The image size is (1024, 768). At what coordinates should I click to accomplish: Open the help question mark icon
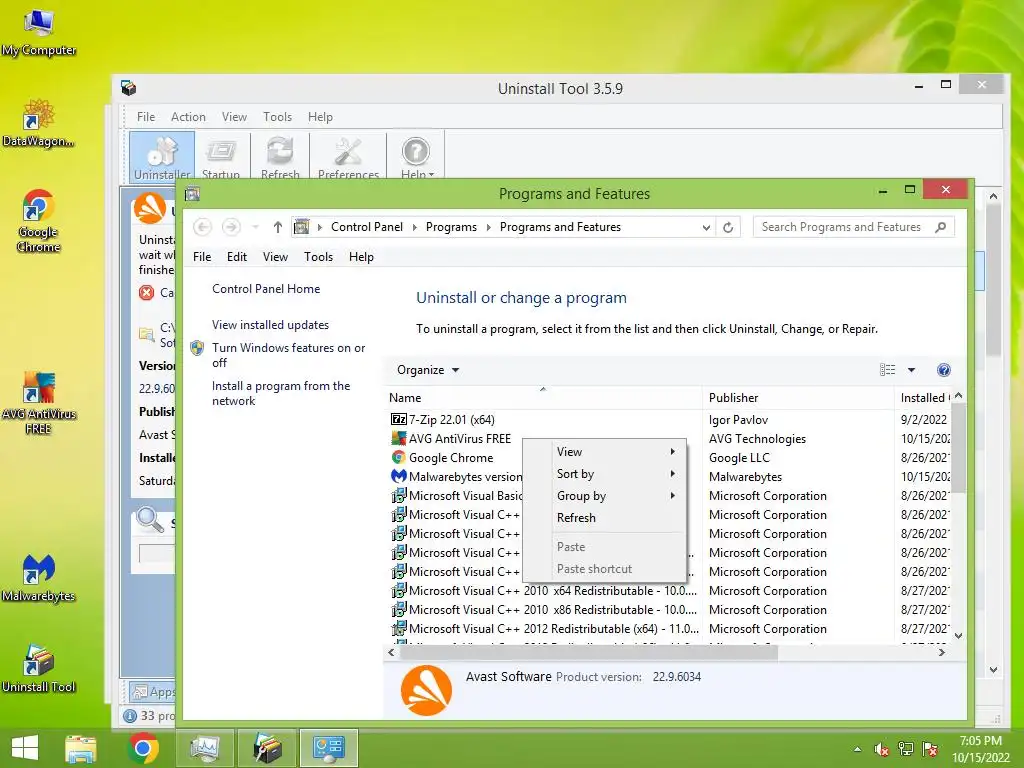point(943,370)
